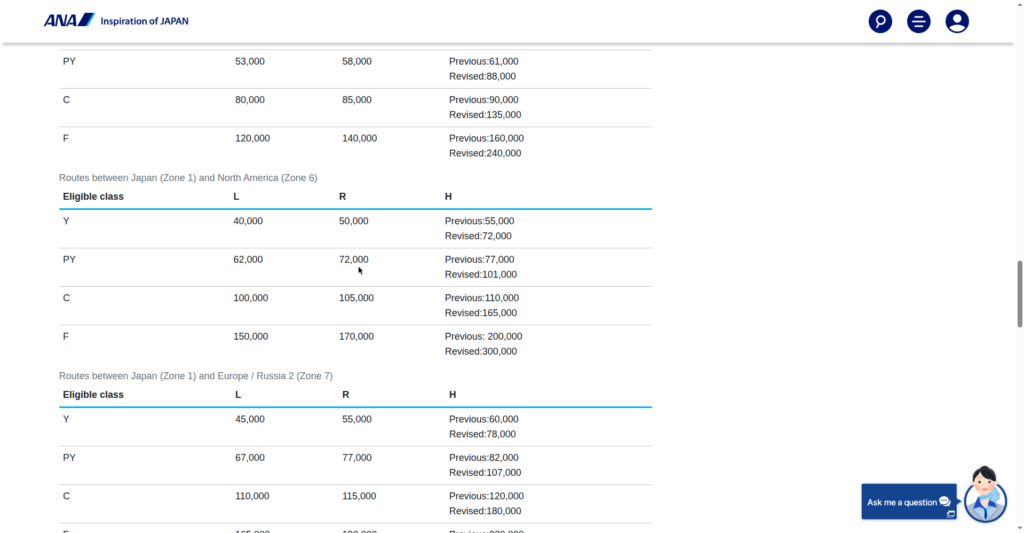The image size is (1024, 533).
Task: Click Eligible class header in Zone 7 table
Action: click(93, 395)
